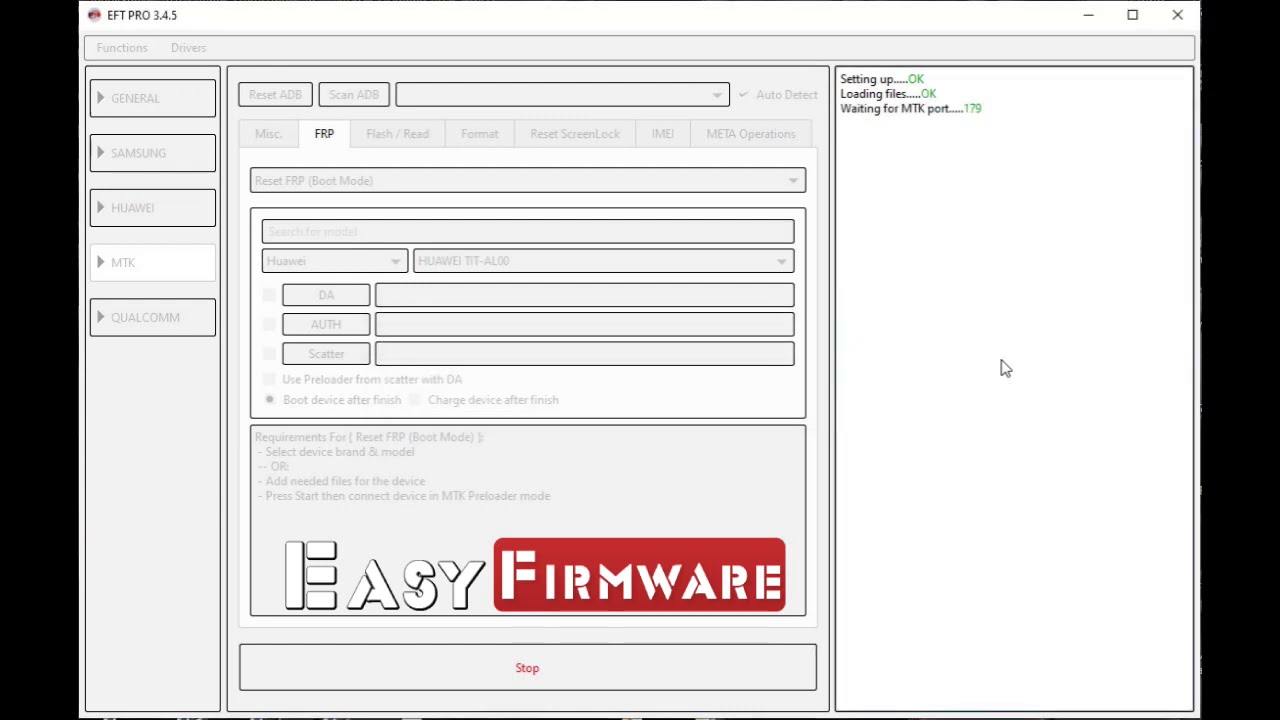Open the Functions menu

point(122,48)
